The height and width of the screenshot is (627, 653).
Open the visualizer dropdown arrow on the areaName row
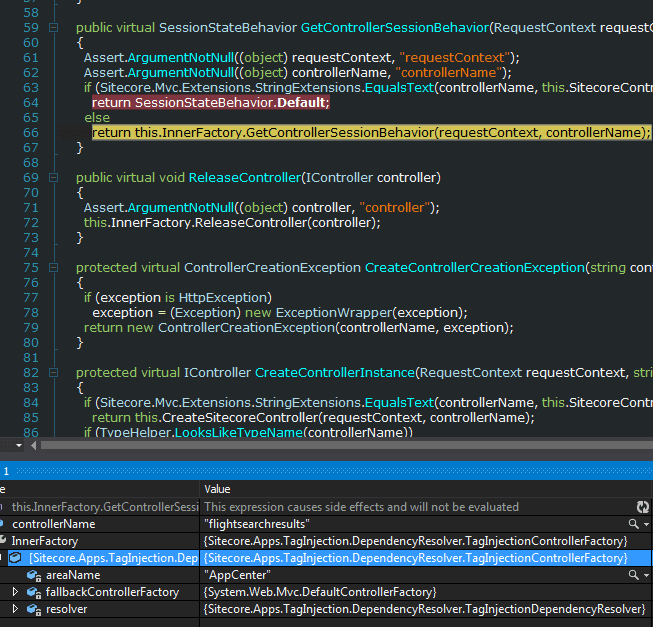(646, 575)
